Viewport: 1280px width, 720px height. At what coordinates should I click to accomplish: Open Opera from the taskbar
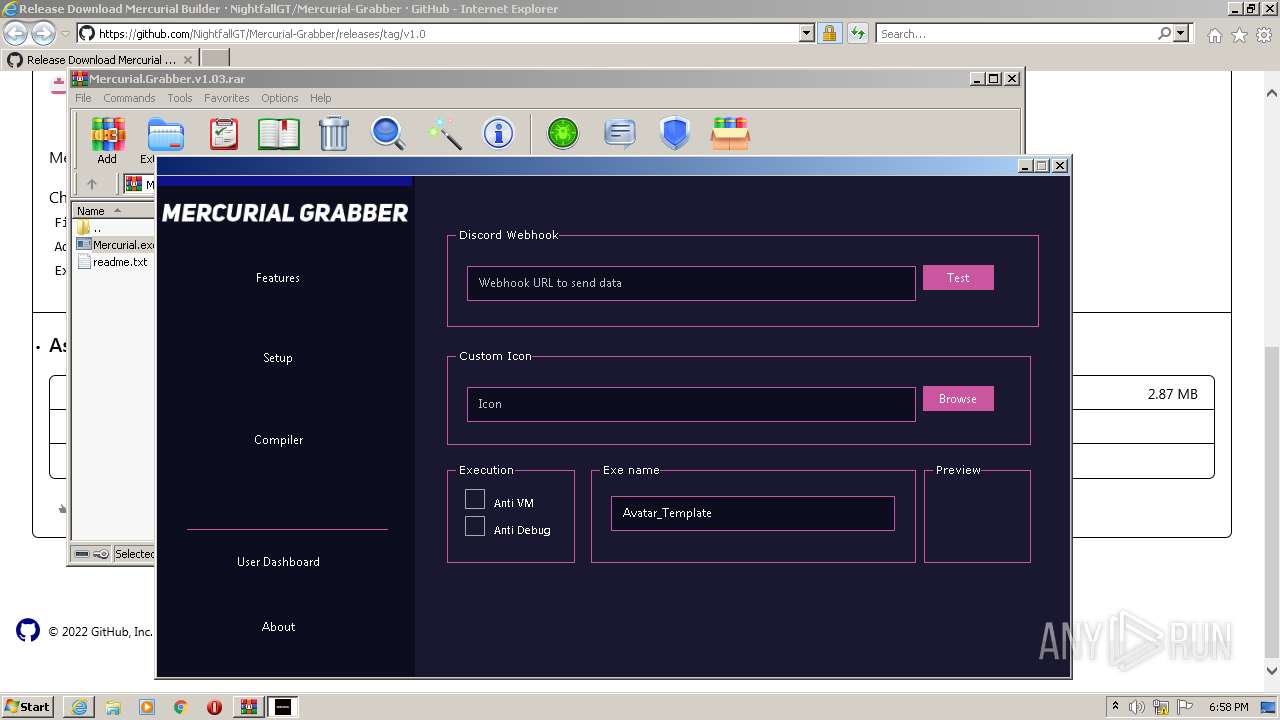(x=214, y=707)
